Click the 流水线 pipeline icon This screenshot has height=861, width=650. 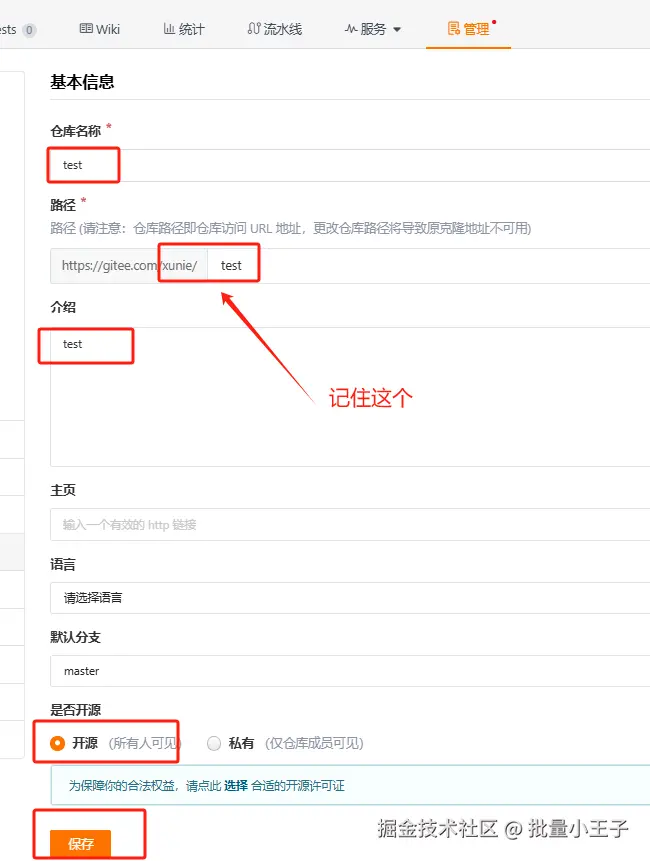254,29
